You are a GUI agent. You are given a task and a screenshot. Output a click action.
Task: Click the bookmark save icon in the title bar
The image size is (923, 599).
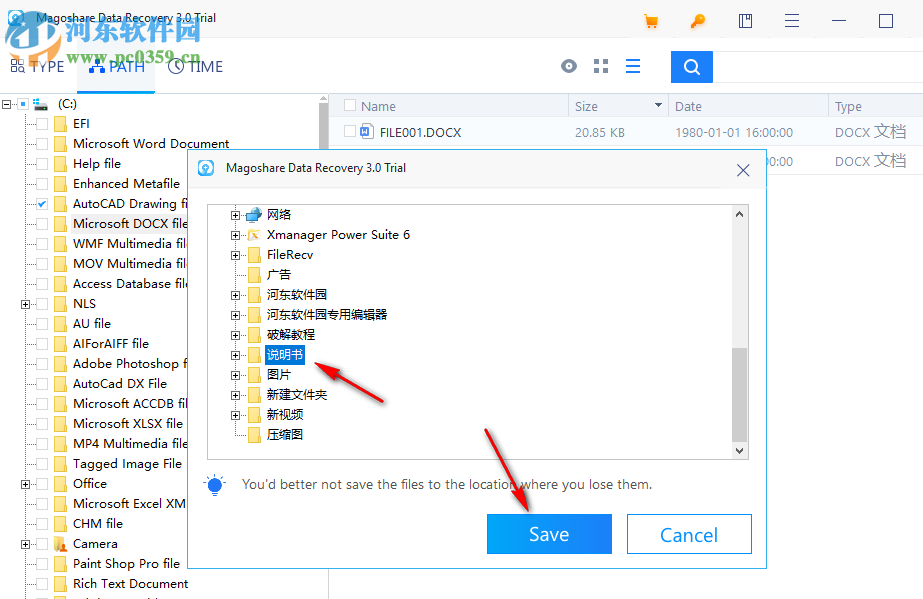pyautogui.click(x=745, y=20)
